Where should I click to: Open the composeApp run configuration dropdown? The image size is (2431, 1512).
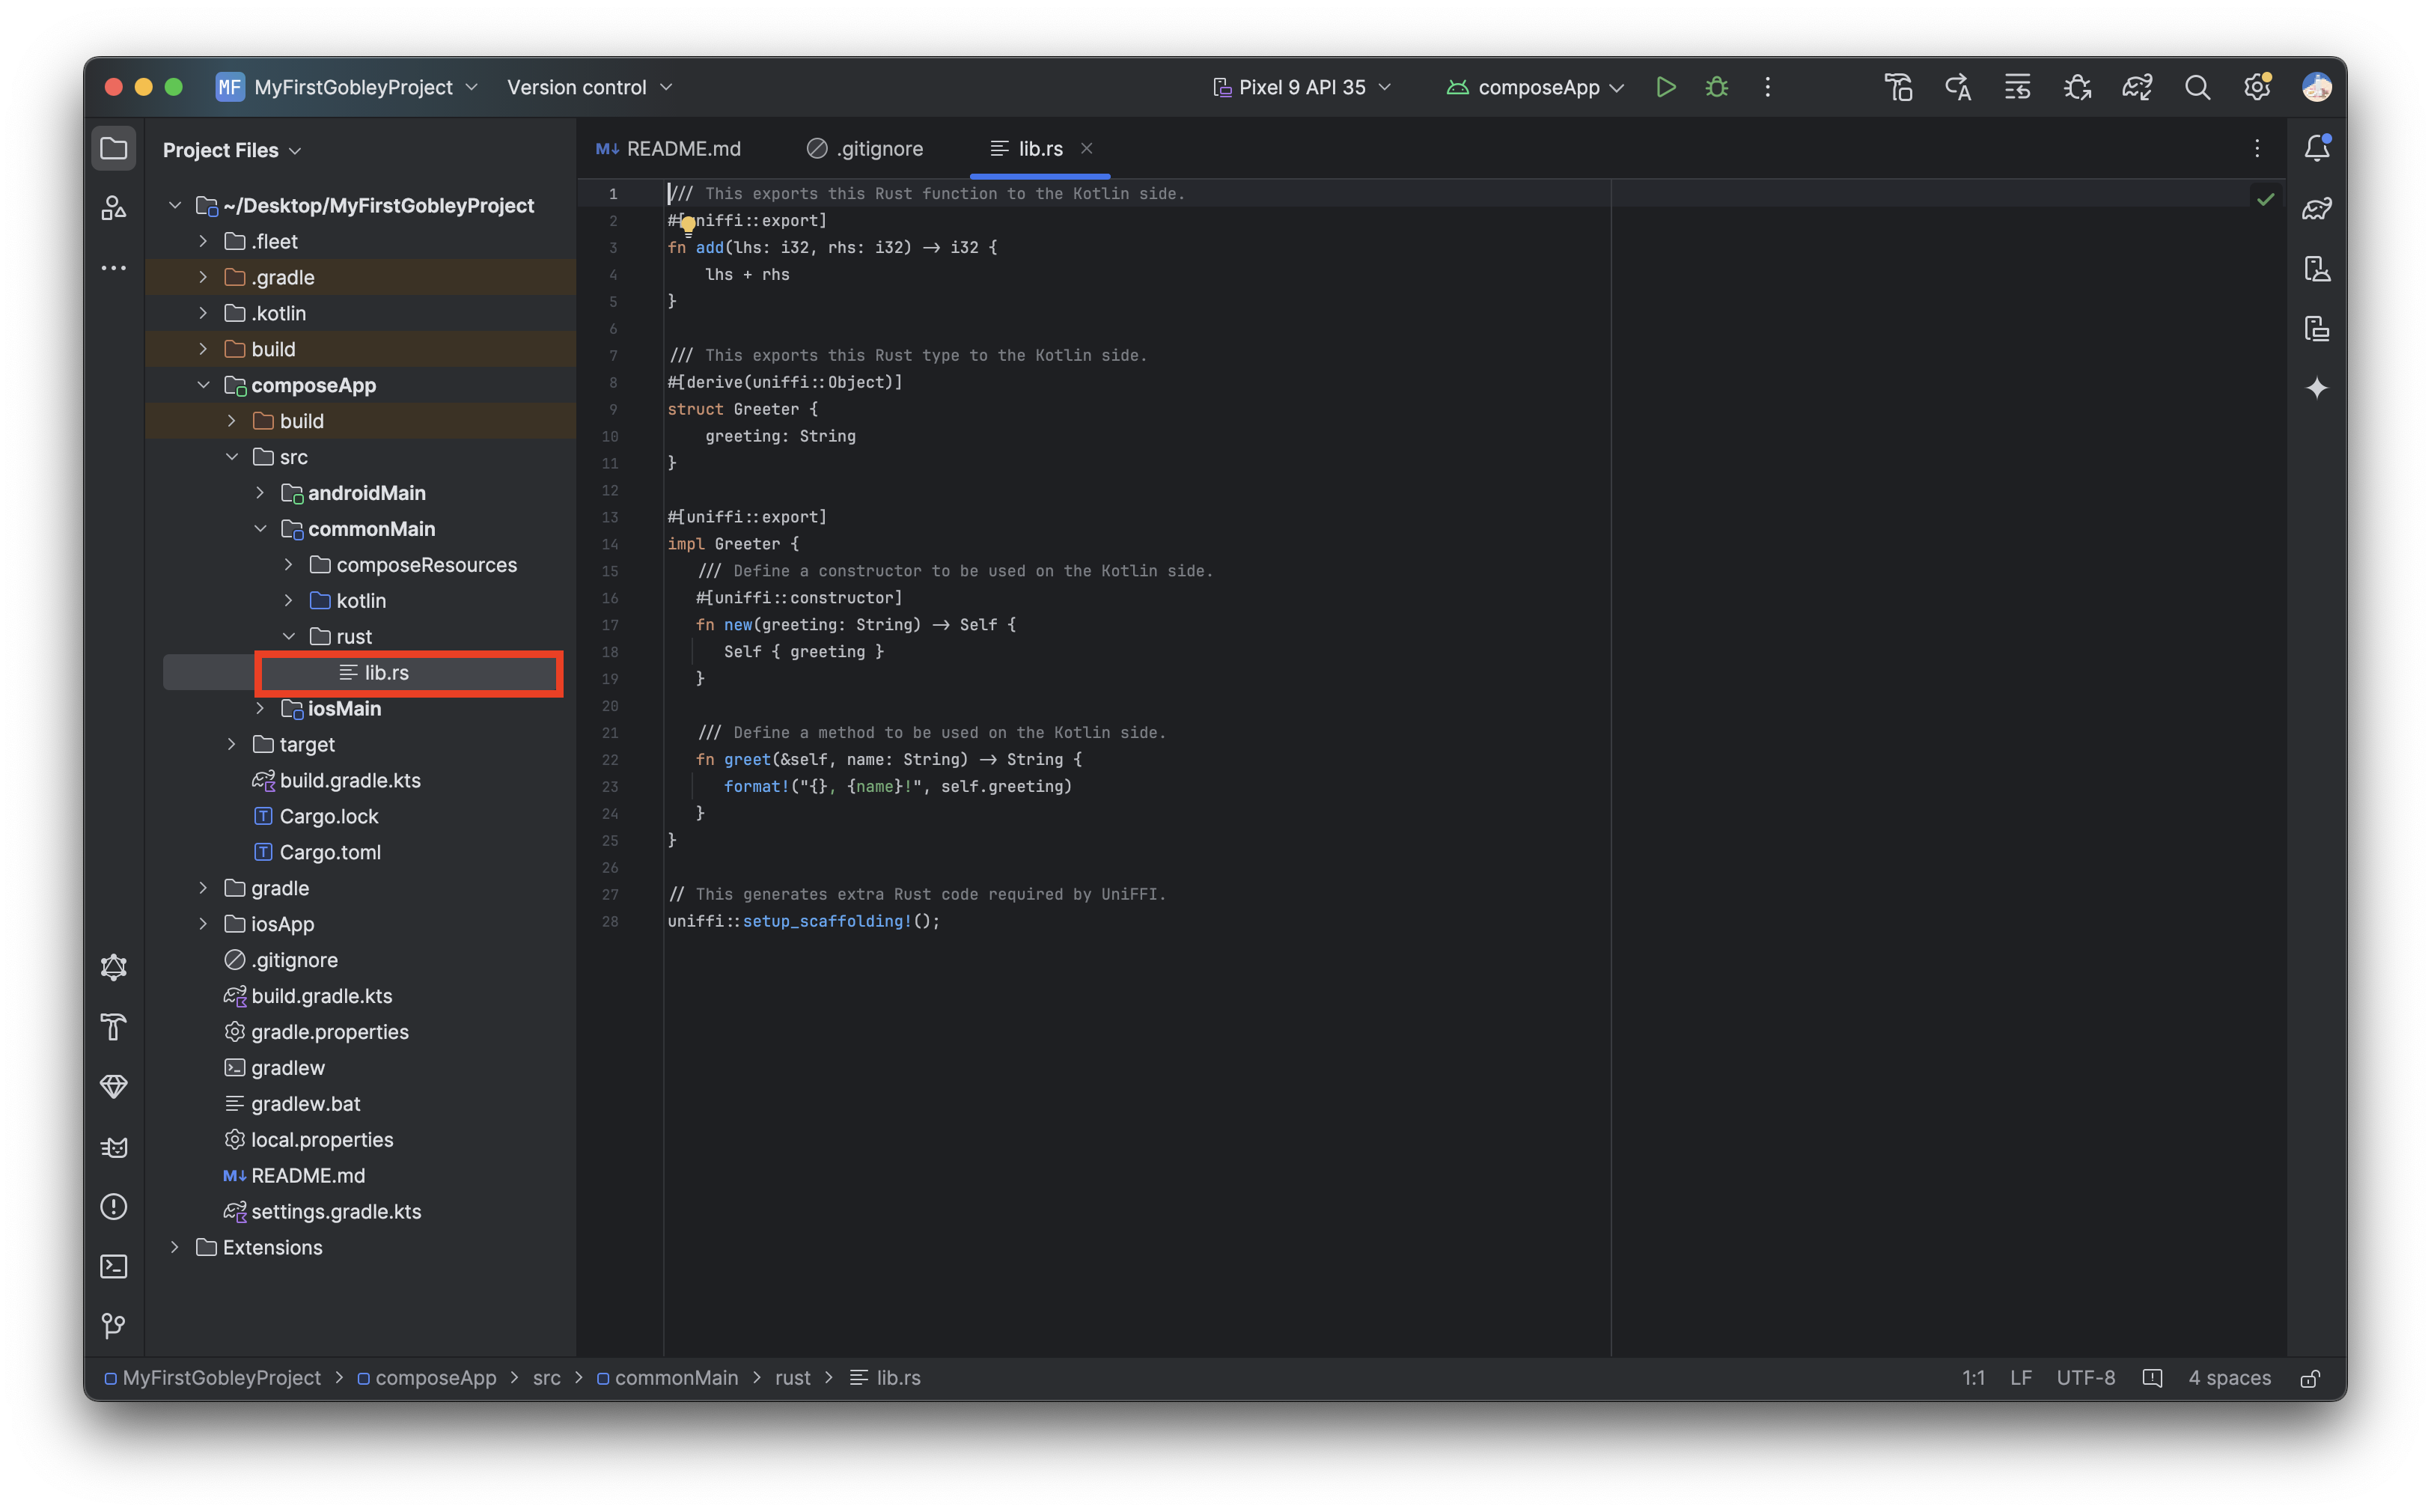point(1535,87)
